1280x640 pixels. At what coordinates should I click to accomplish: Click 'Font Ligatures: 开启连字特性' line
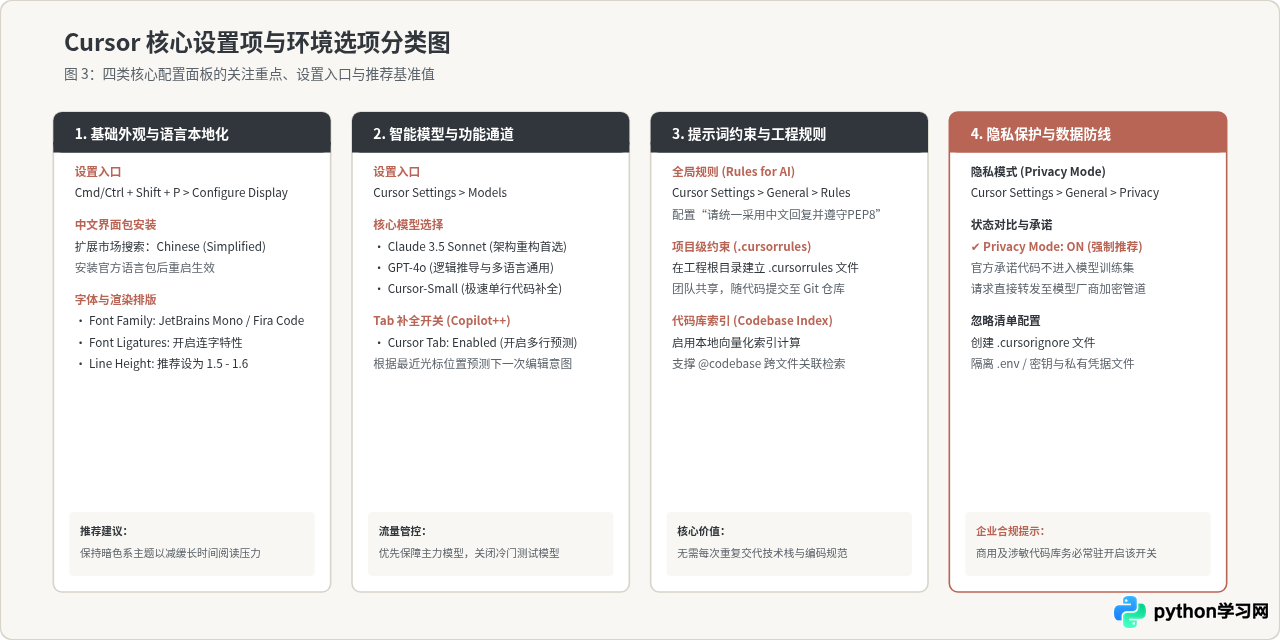(x=165, y=343)
